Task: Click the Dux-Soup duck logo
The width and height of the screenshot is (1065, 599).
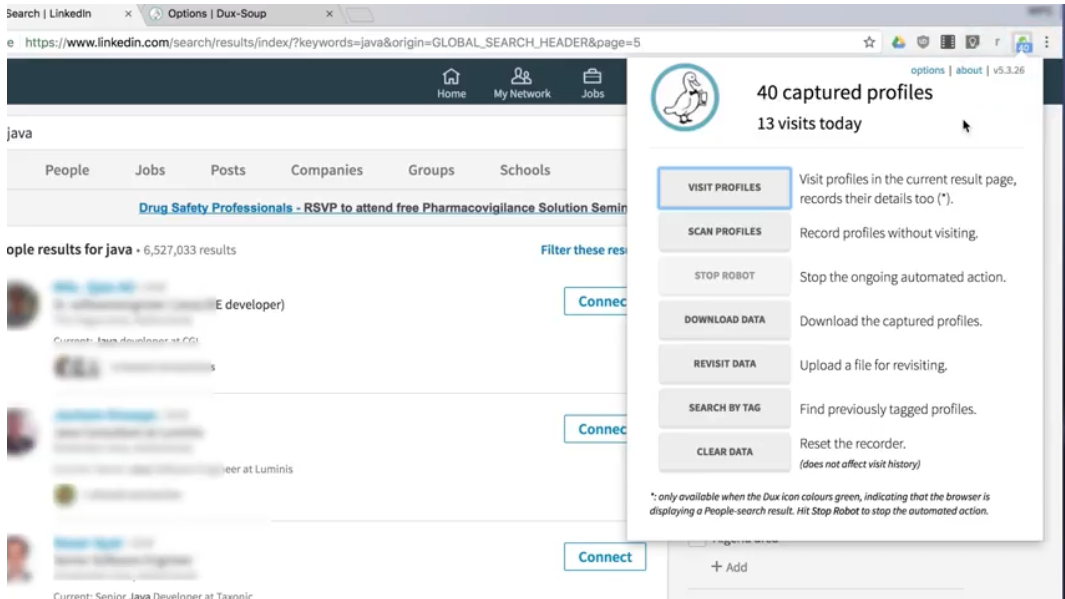Action: coord(685,98)
